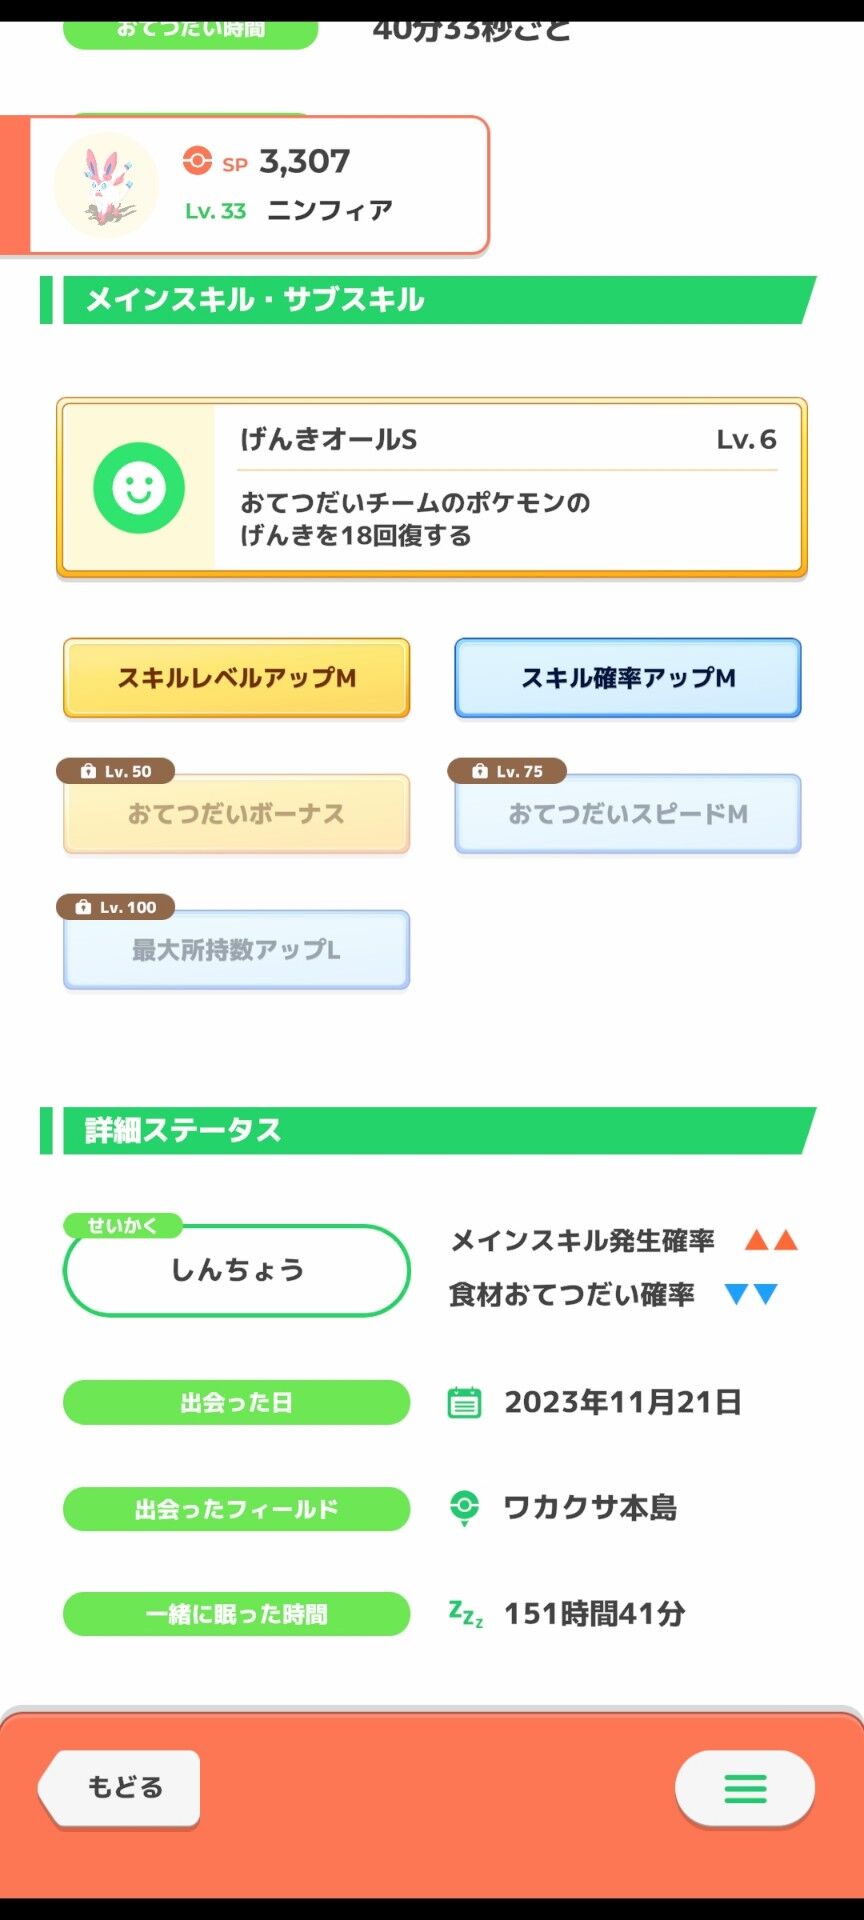Go back with the もどる button
The height and width of the screenshot is (1920, 864).
point(119,1788)
